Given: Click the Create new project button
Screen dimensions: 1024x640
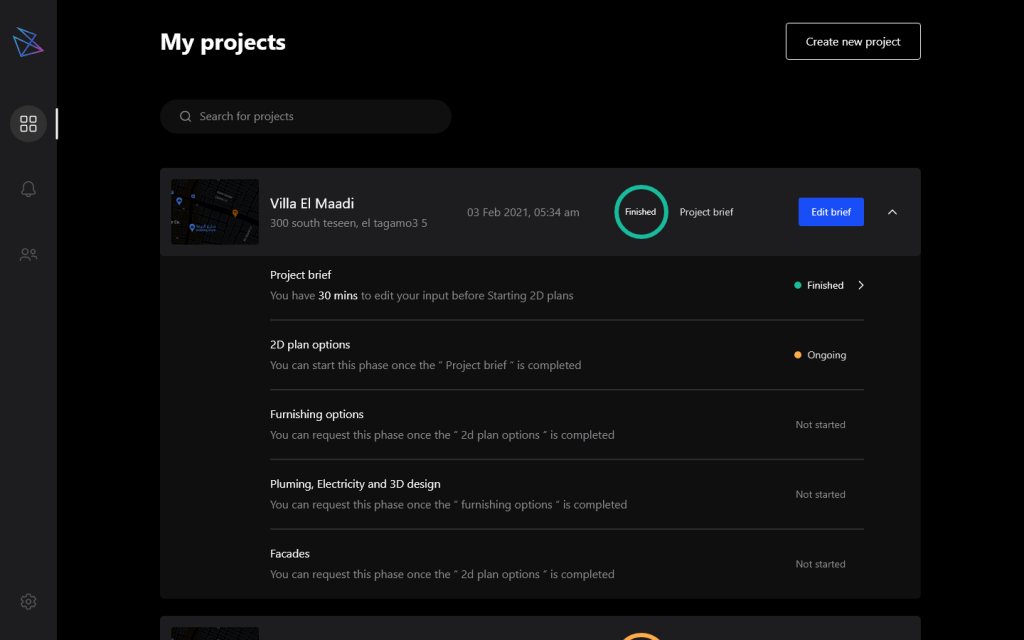Looking at the screenshot, I should click(x=852, y=42).
